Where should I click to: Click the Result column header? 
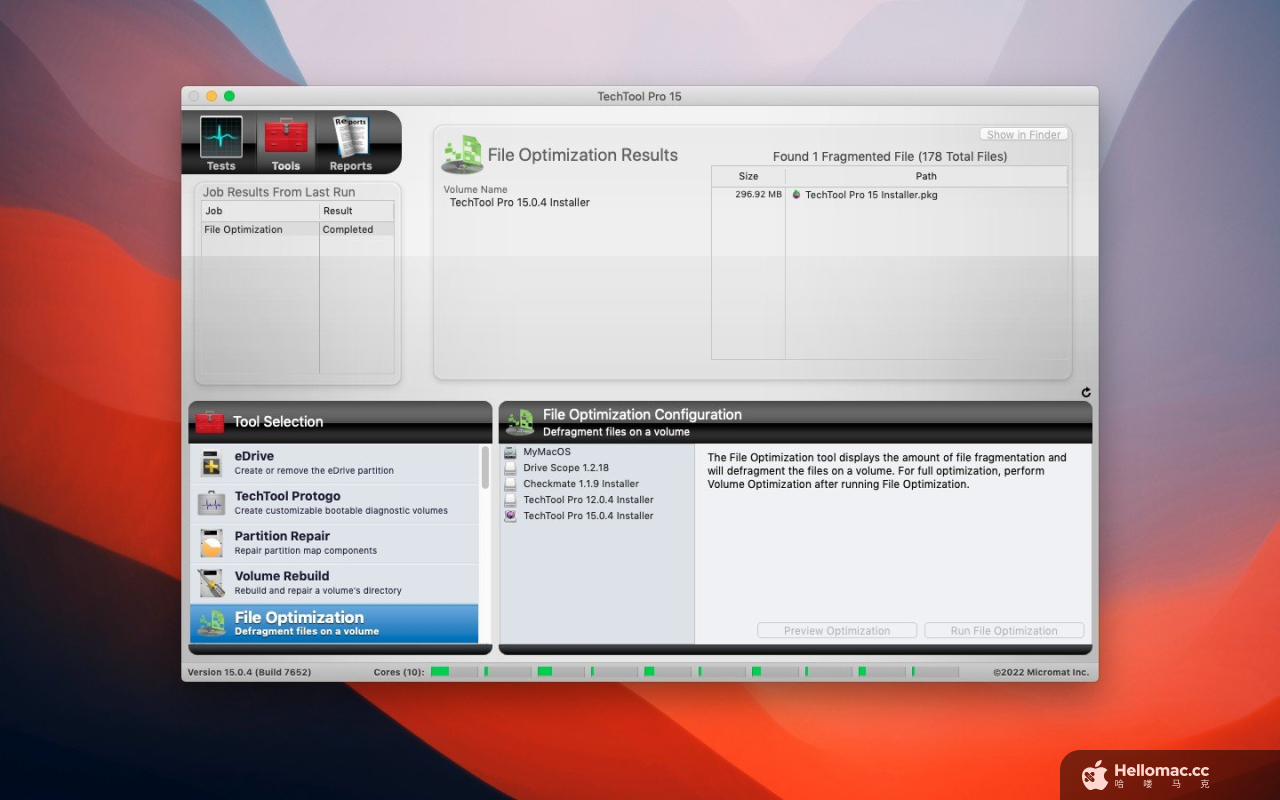point(357,211)
